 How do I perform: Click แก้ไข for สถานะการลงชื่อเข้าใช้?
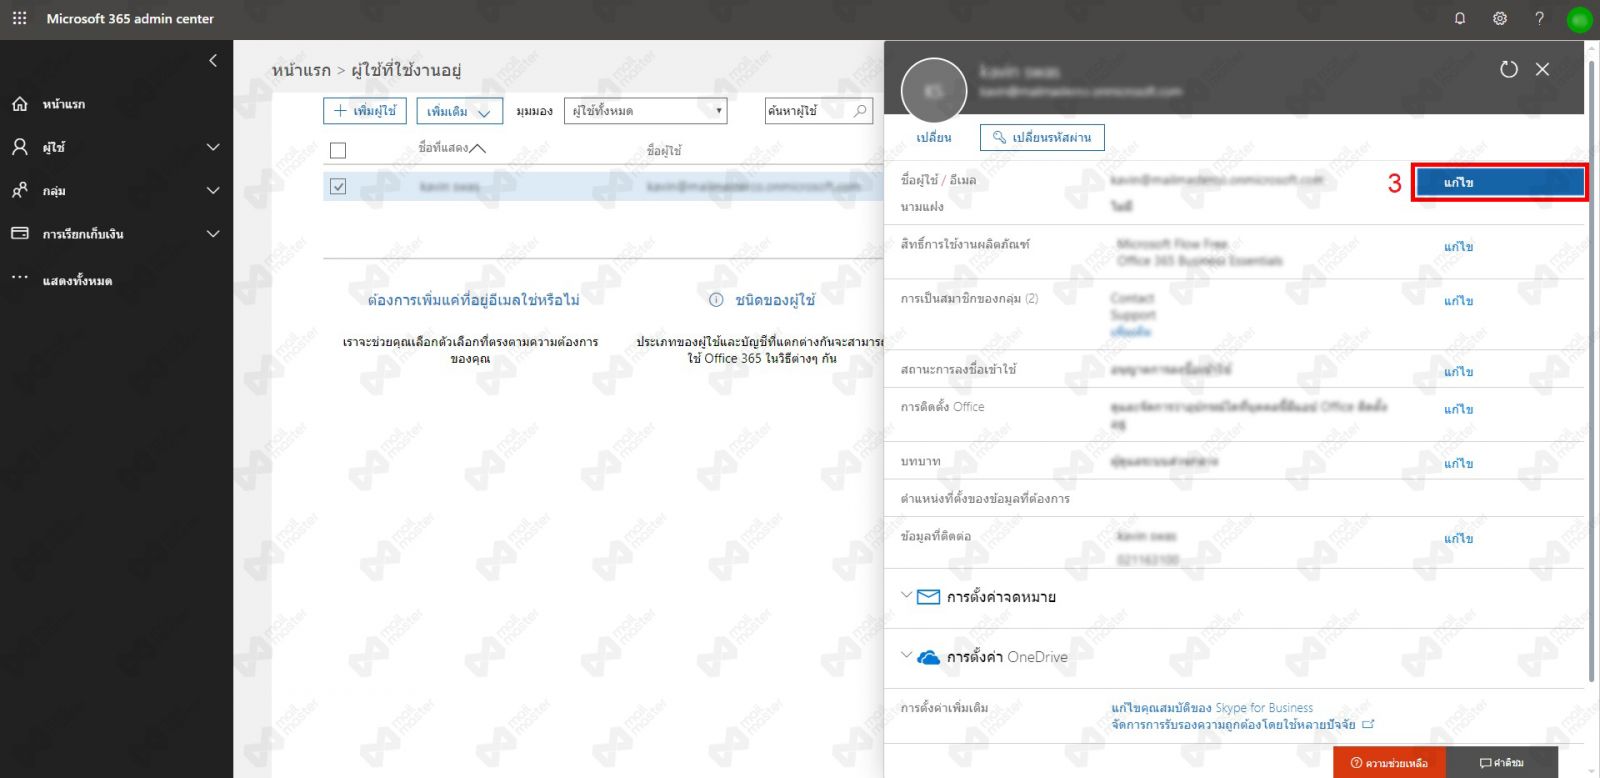point(1459,372)
